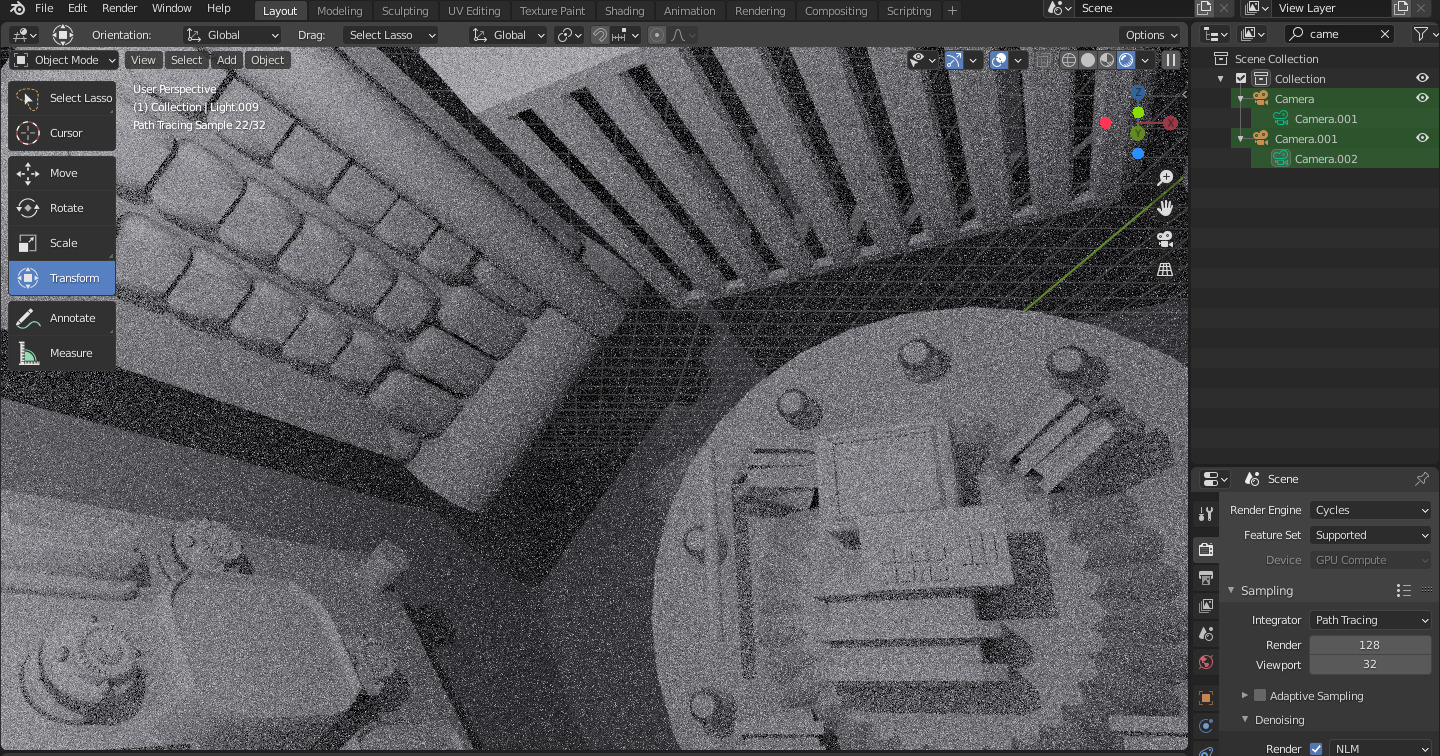Hide Camera.001 object via eye icon
The image size is (1440, 756).
[1422, 139]
